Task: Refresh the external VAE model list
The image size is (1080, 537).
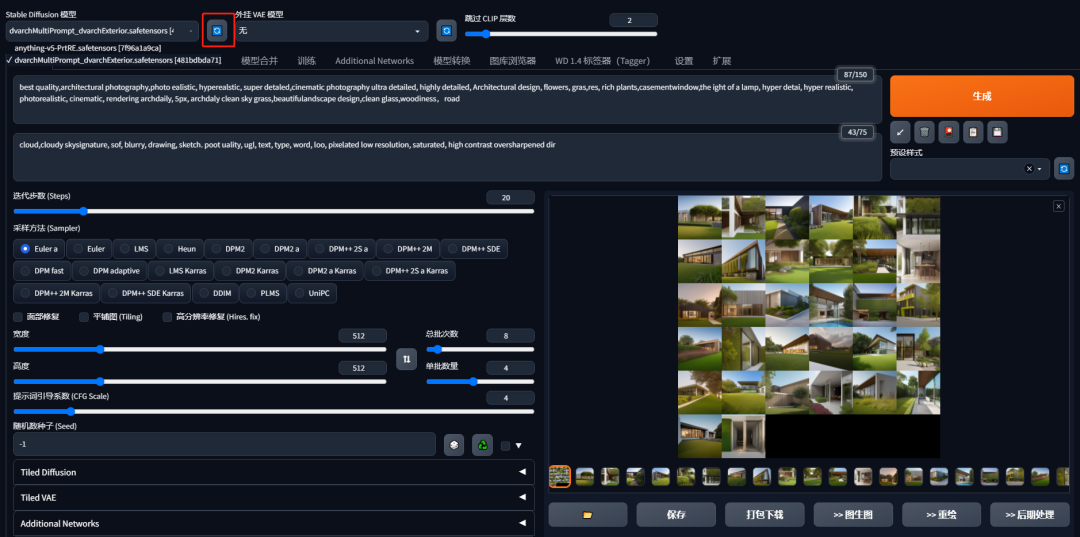Action: tap(446, 31)
